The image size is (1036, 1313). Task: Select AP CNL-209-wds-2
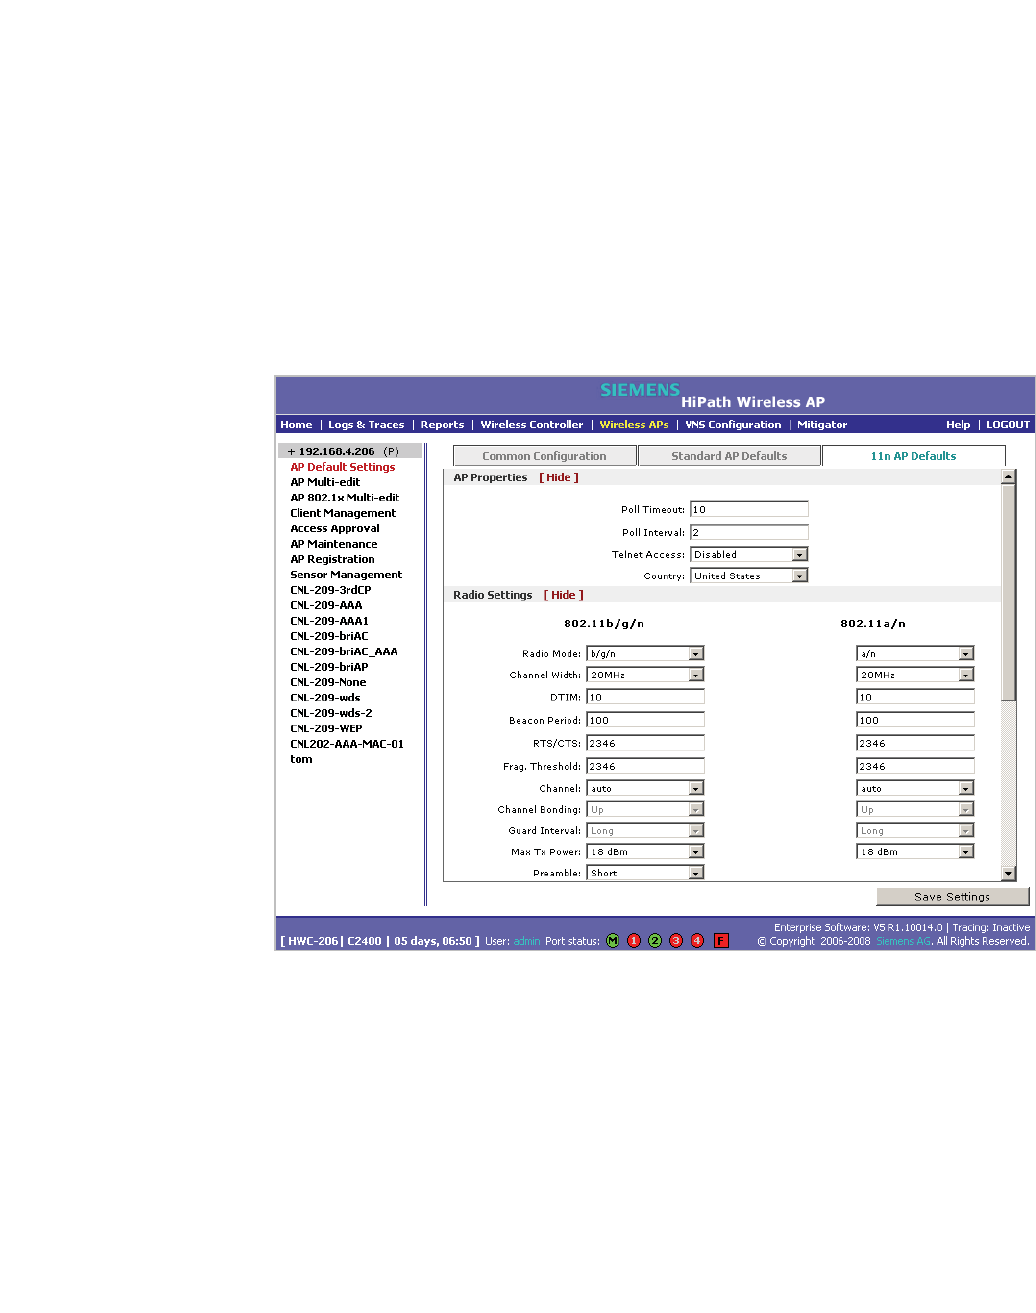click(x=331, y=714)
